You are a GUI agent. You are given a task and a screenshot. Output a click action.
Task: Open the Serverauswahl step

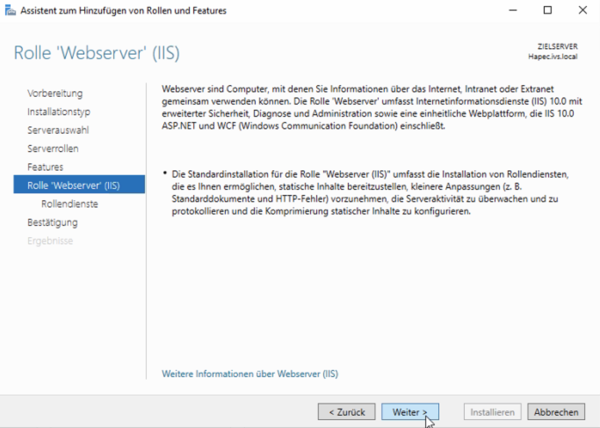coord(58,130)
